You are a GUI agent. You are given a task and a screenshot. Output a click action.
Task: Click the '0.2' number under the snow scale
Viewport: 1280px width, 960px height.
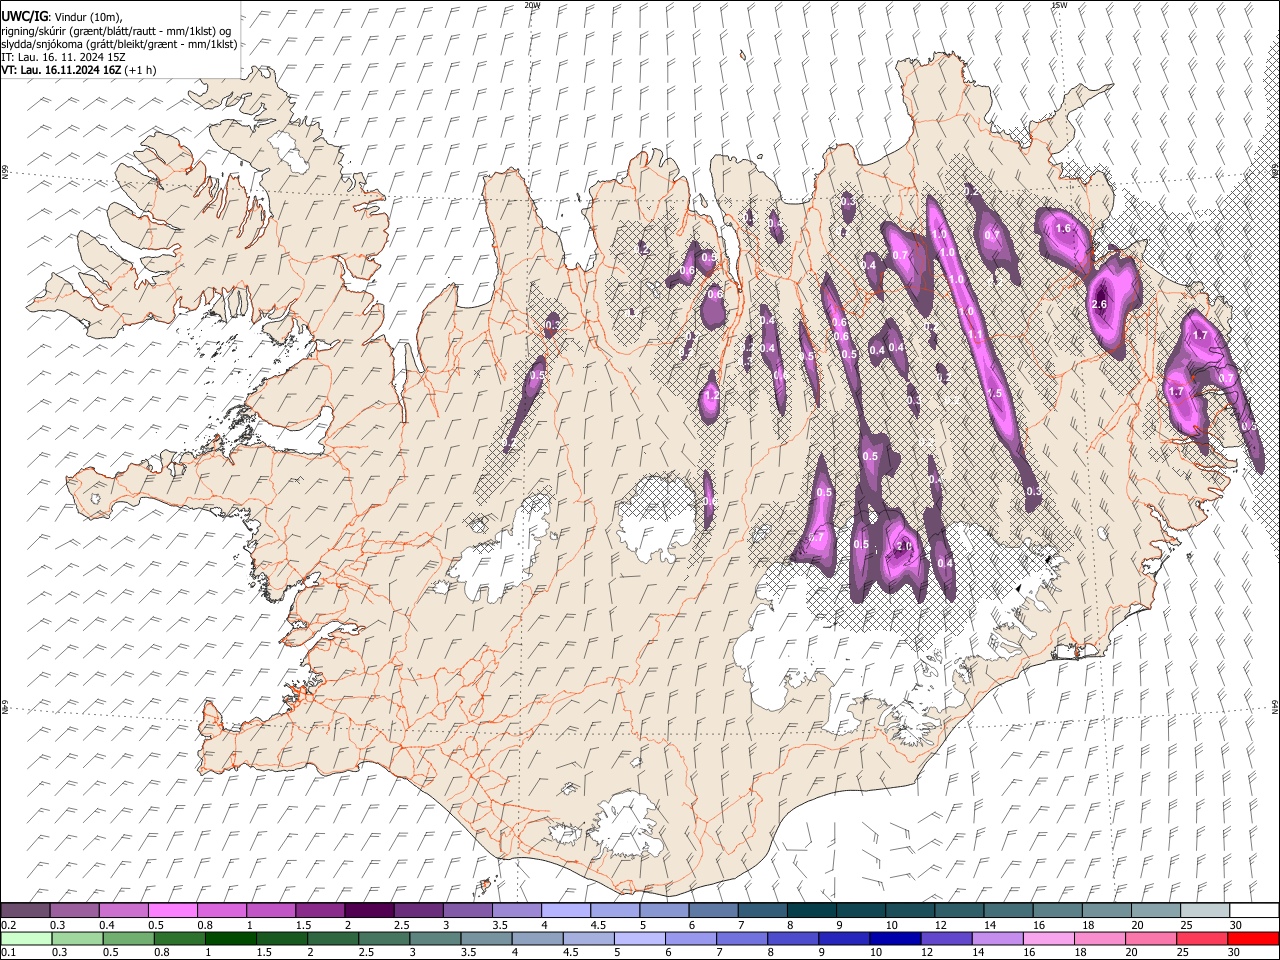pyautogui.click(x=9, y=925)
